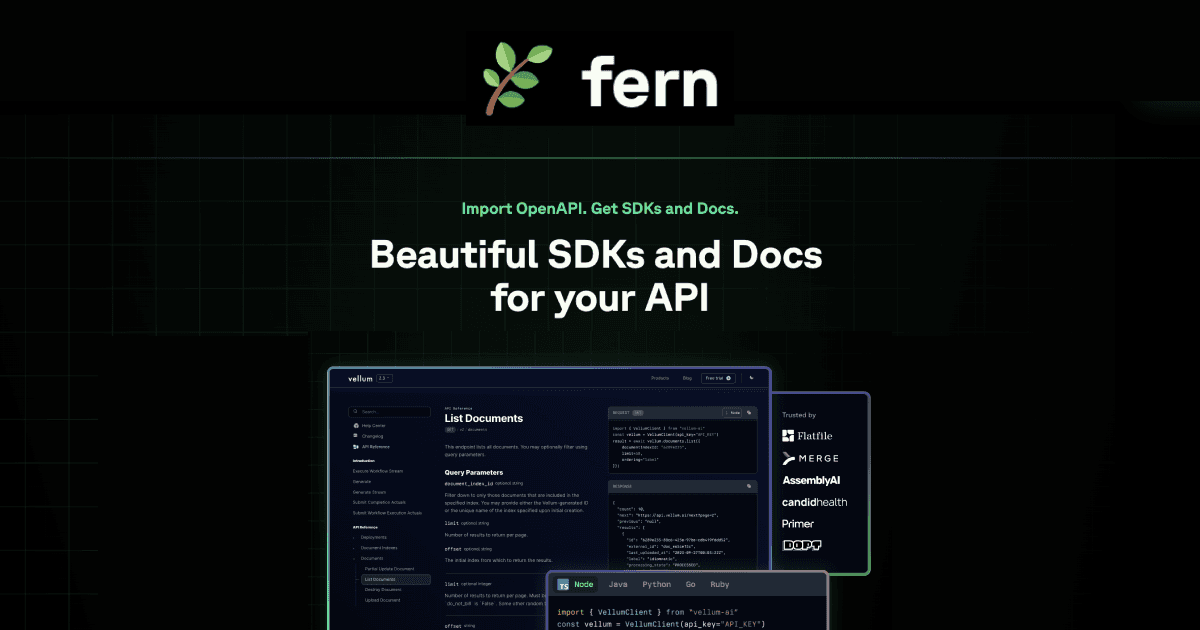Image resolution: width=1200 pixels, height=630 pixels.
Task: Open Submit Completion Actuals in sidebar
Action: point(379,503)
